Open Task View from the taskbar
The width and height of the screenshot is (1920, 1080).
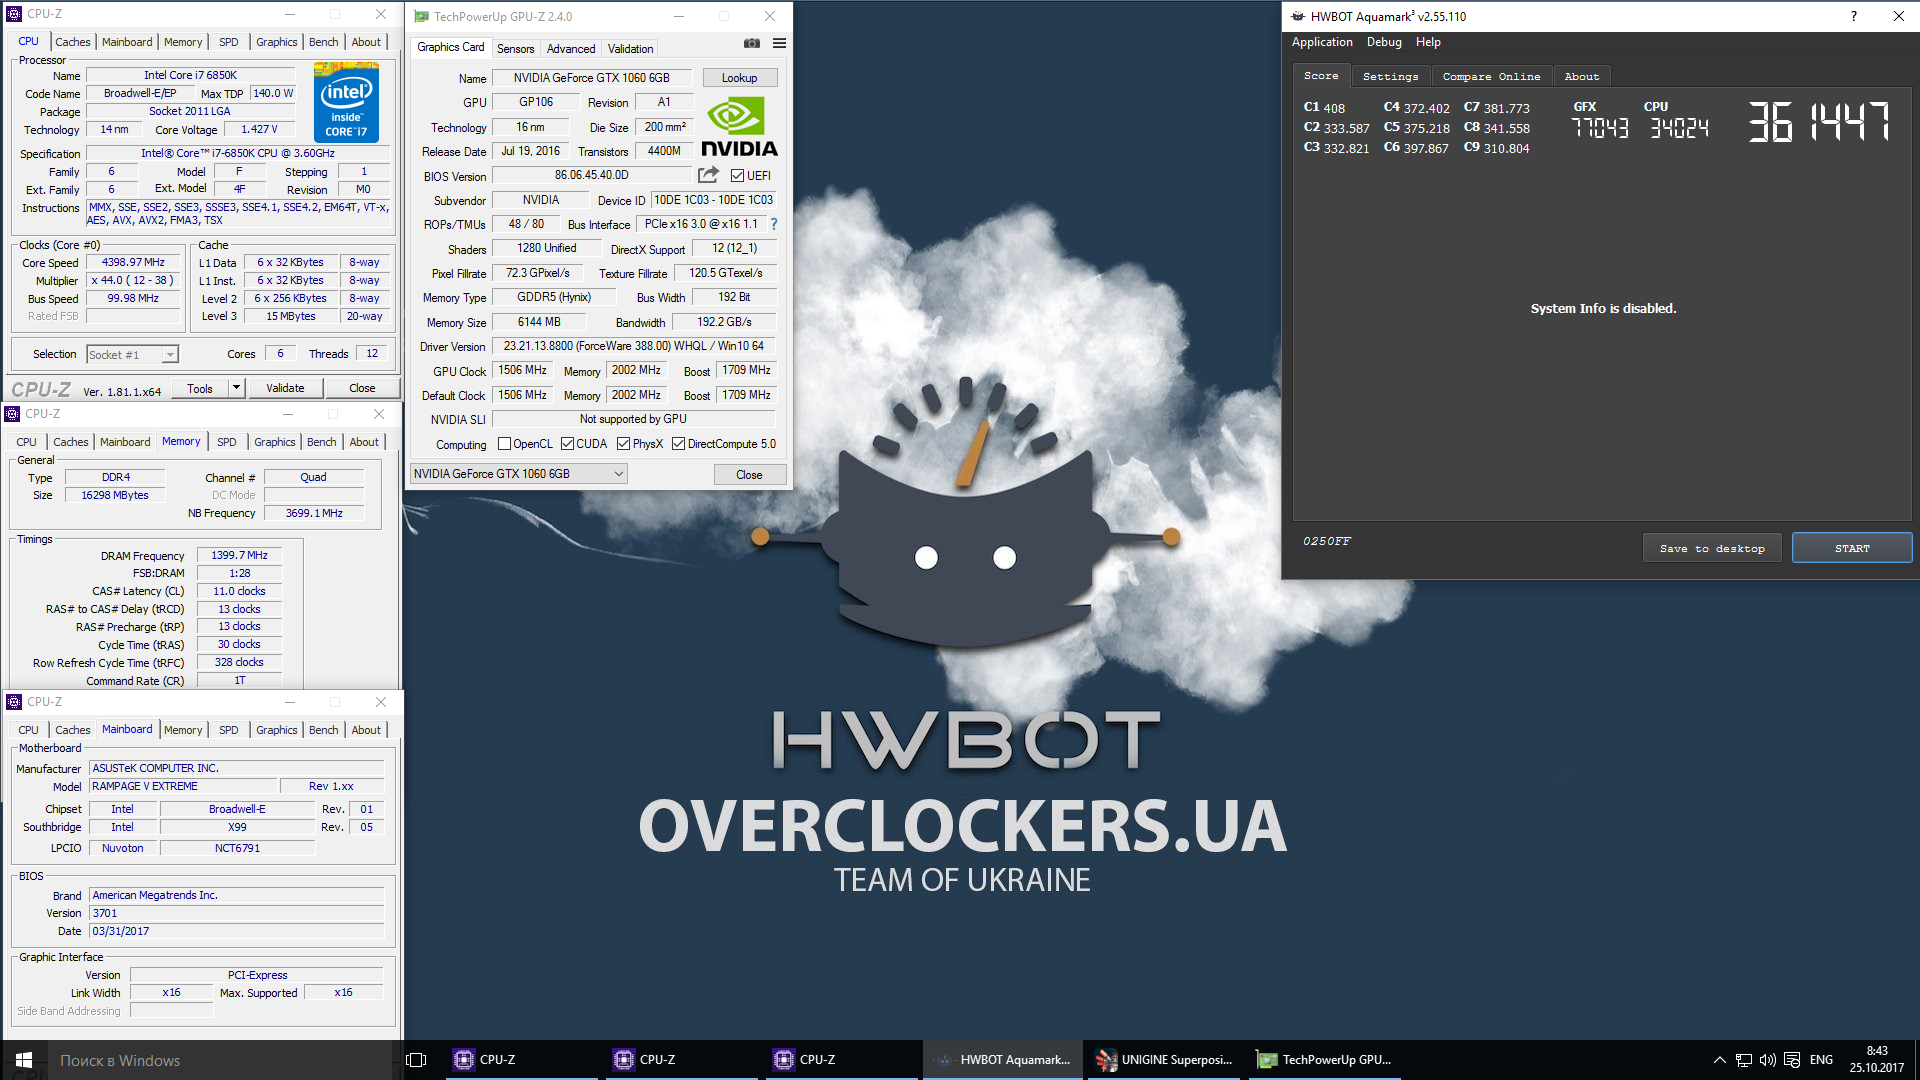click(417, 1060)
